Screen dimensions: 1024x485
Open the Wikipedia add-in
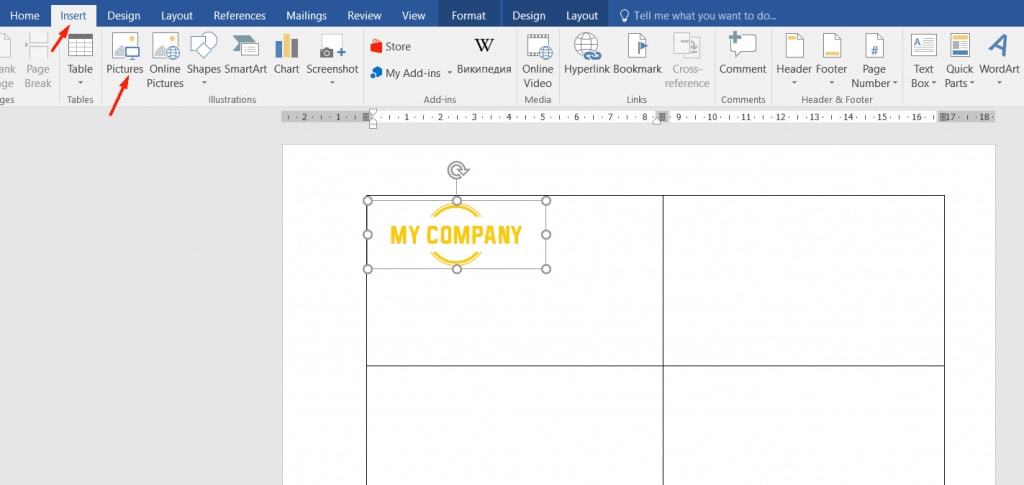click(484, 55)
